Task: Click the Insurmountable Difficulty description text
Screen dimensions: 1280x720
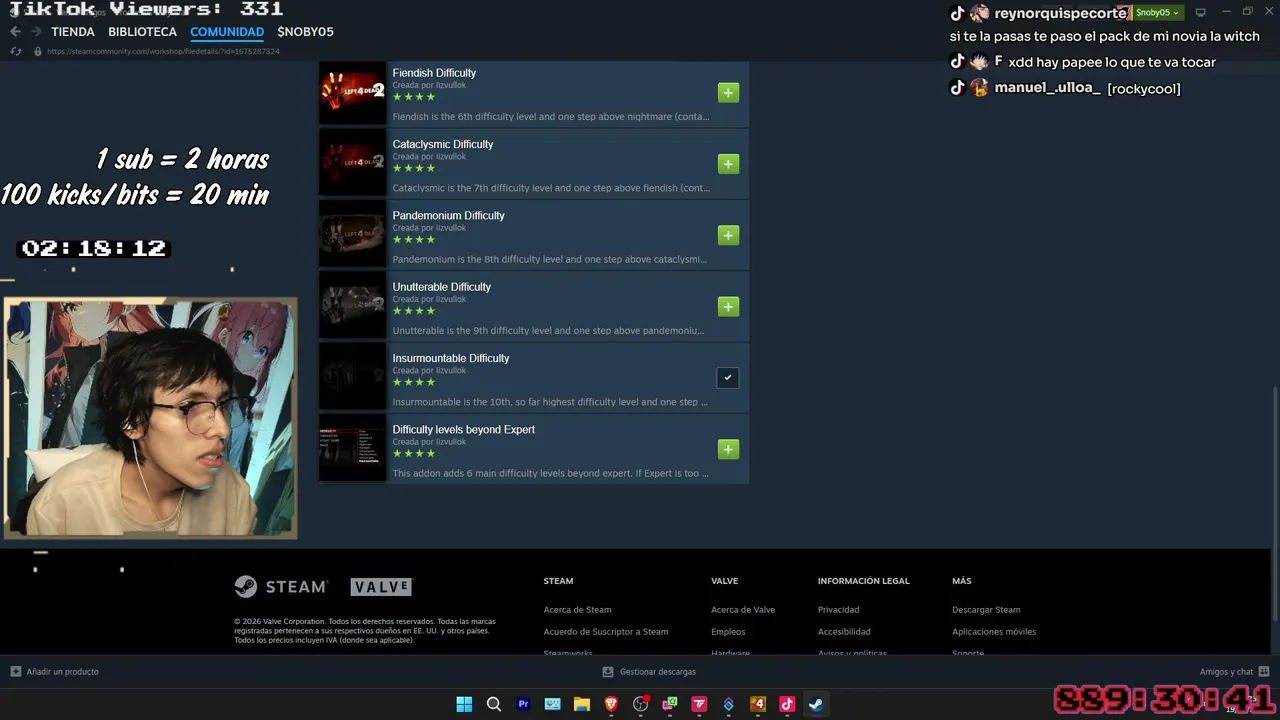Action: (x=550, y=402)
